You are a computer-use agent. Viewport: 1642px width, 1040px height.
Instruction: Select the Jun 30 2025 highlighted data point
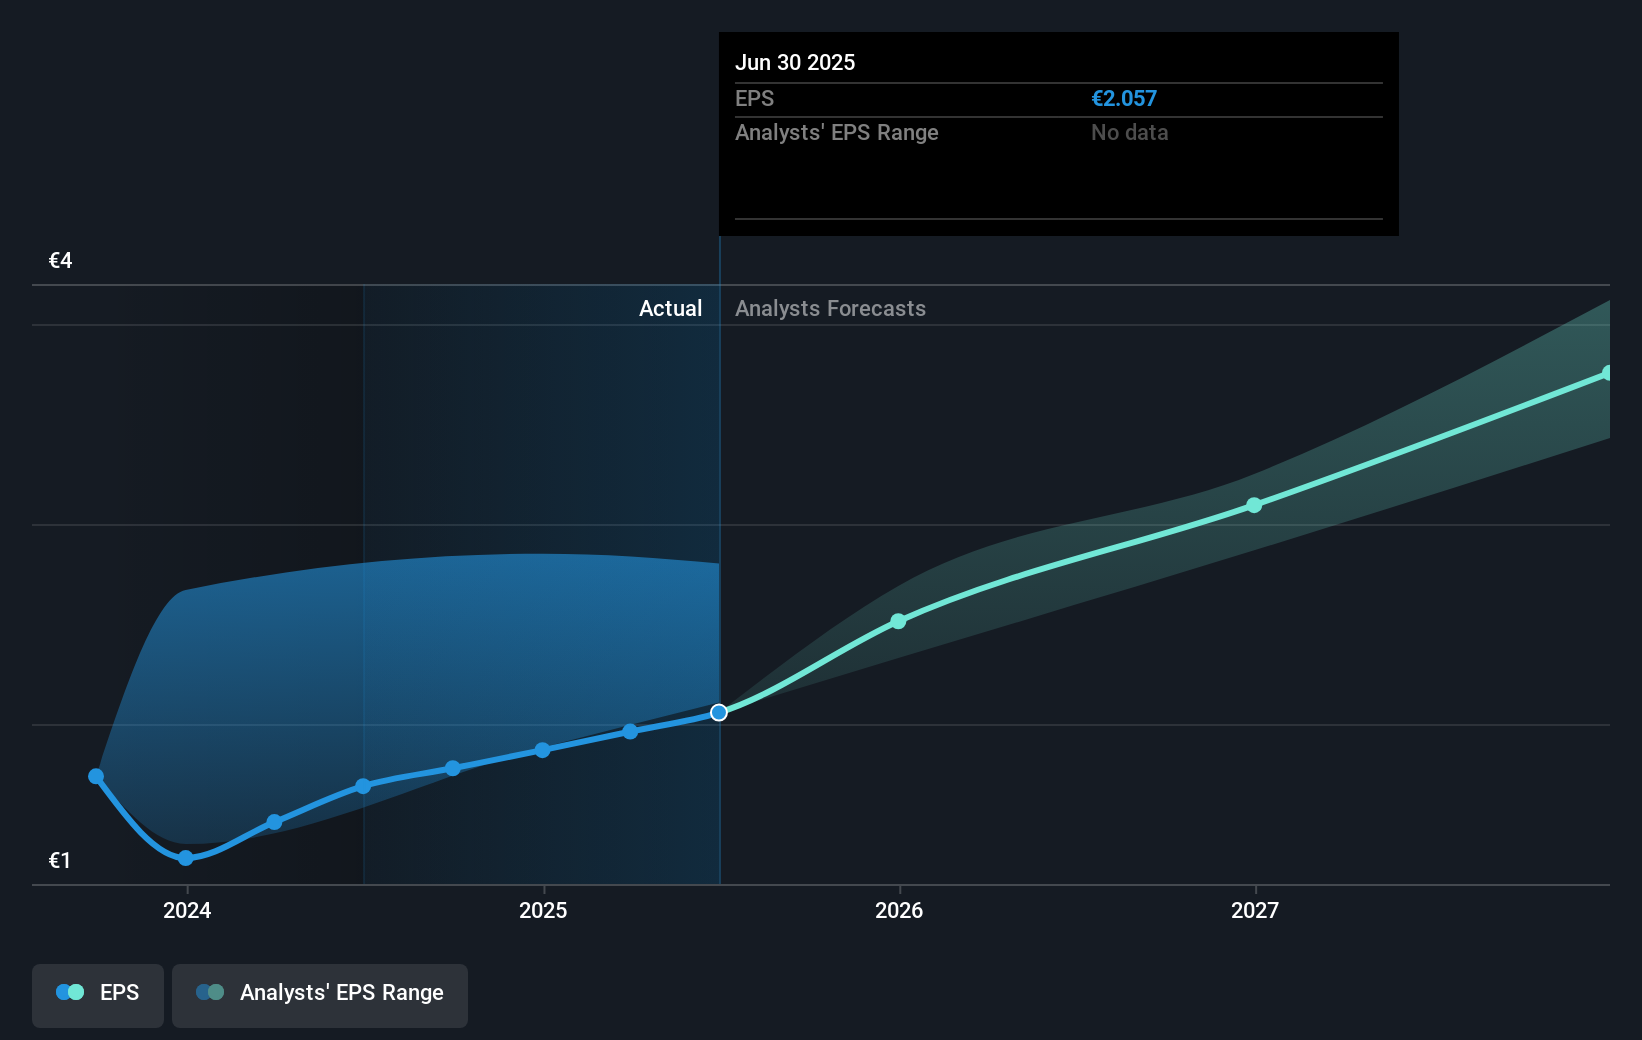719,713
